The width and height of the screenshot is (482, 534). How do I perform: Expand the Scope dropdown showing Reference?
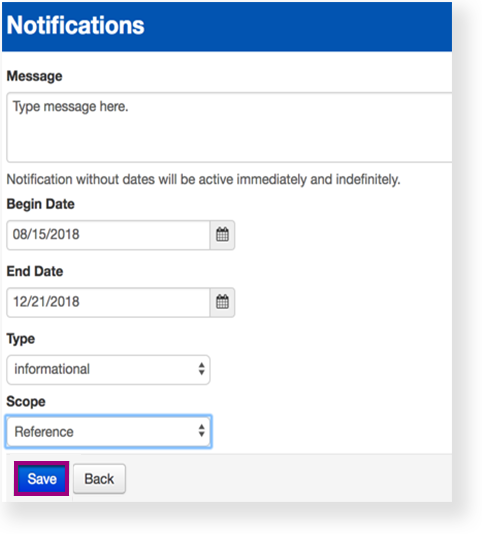pos(108,431)
